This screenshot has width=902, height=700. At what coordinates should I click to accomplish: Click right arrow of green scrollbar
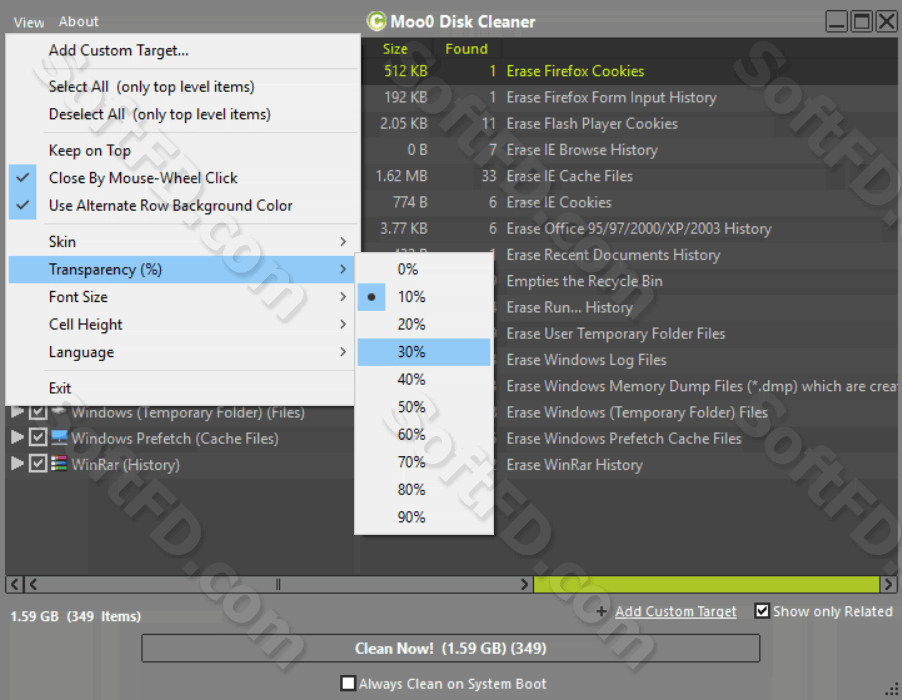[x=888, y=584]
